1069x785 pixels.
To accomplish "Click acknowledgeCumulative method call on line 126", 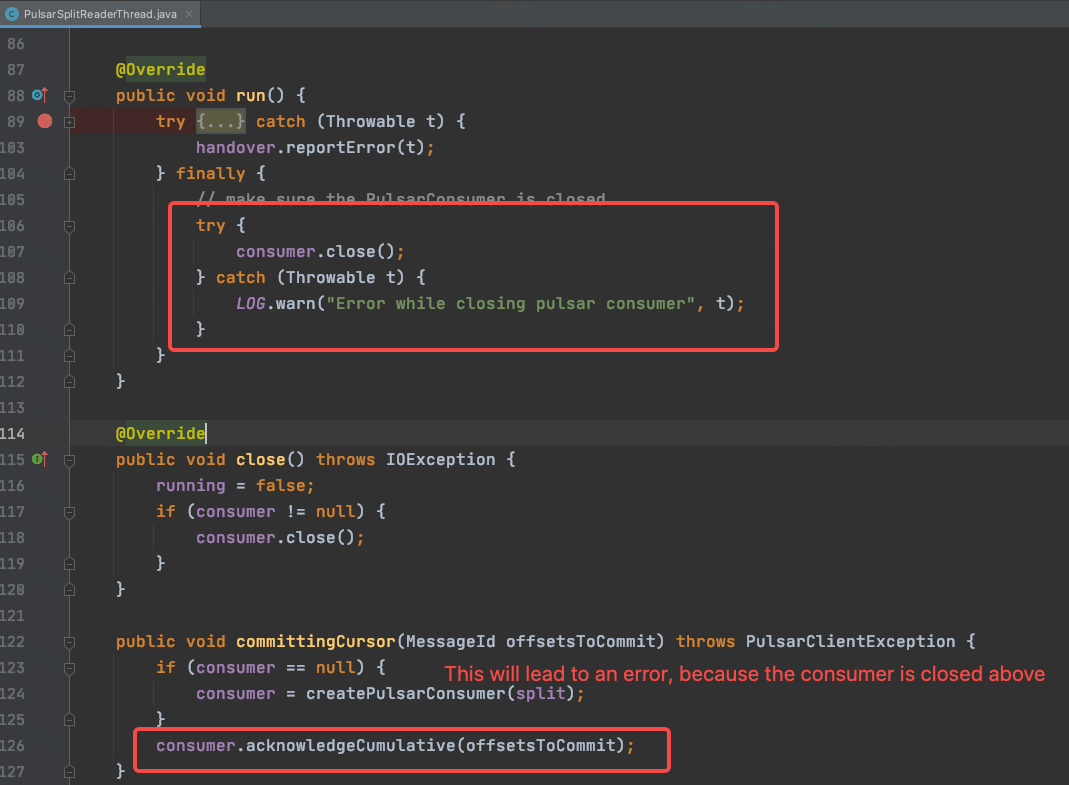I will tap(350, 745).
